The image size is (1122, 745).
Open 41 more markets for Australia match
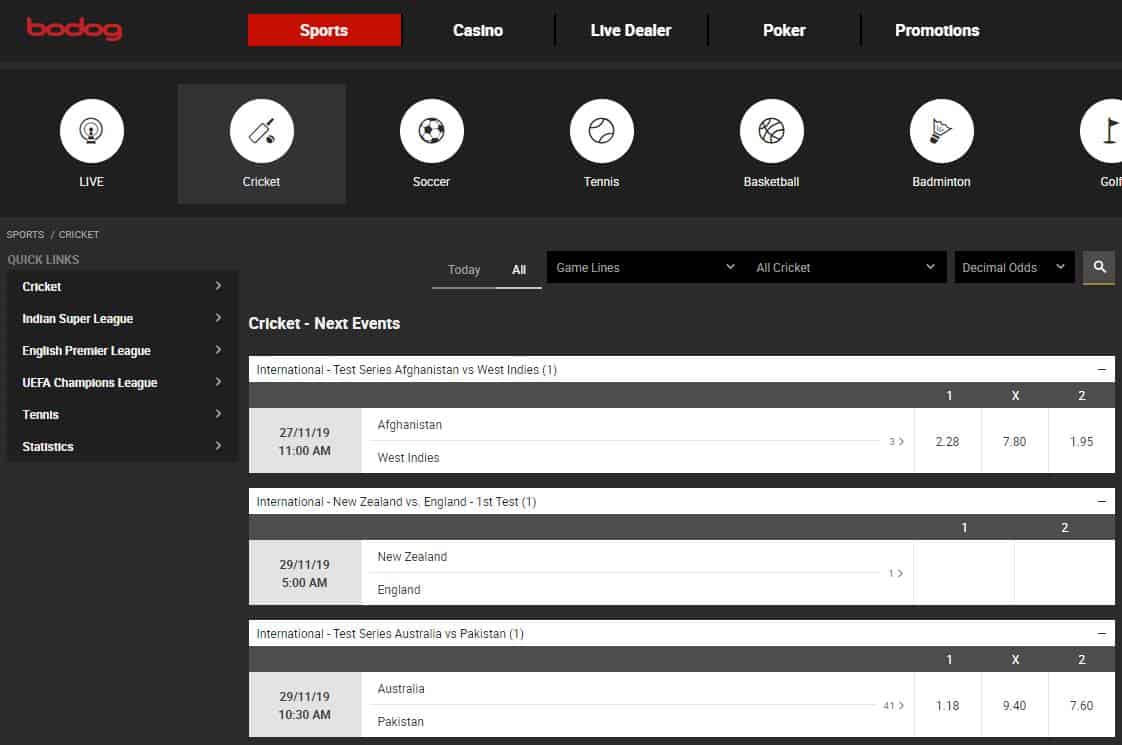tap(894, 706)
